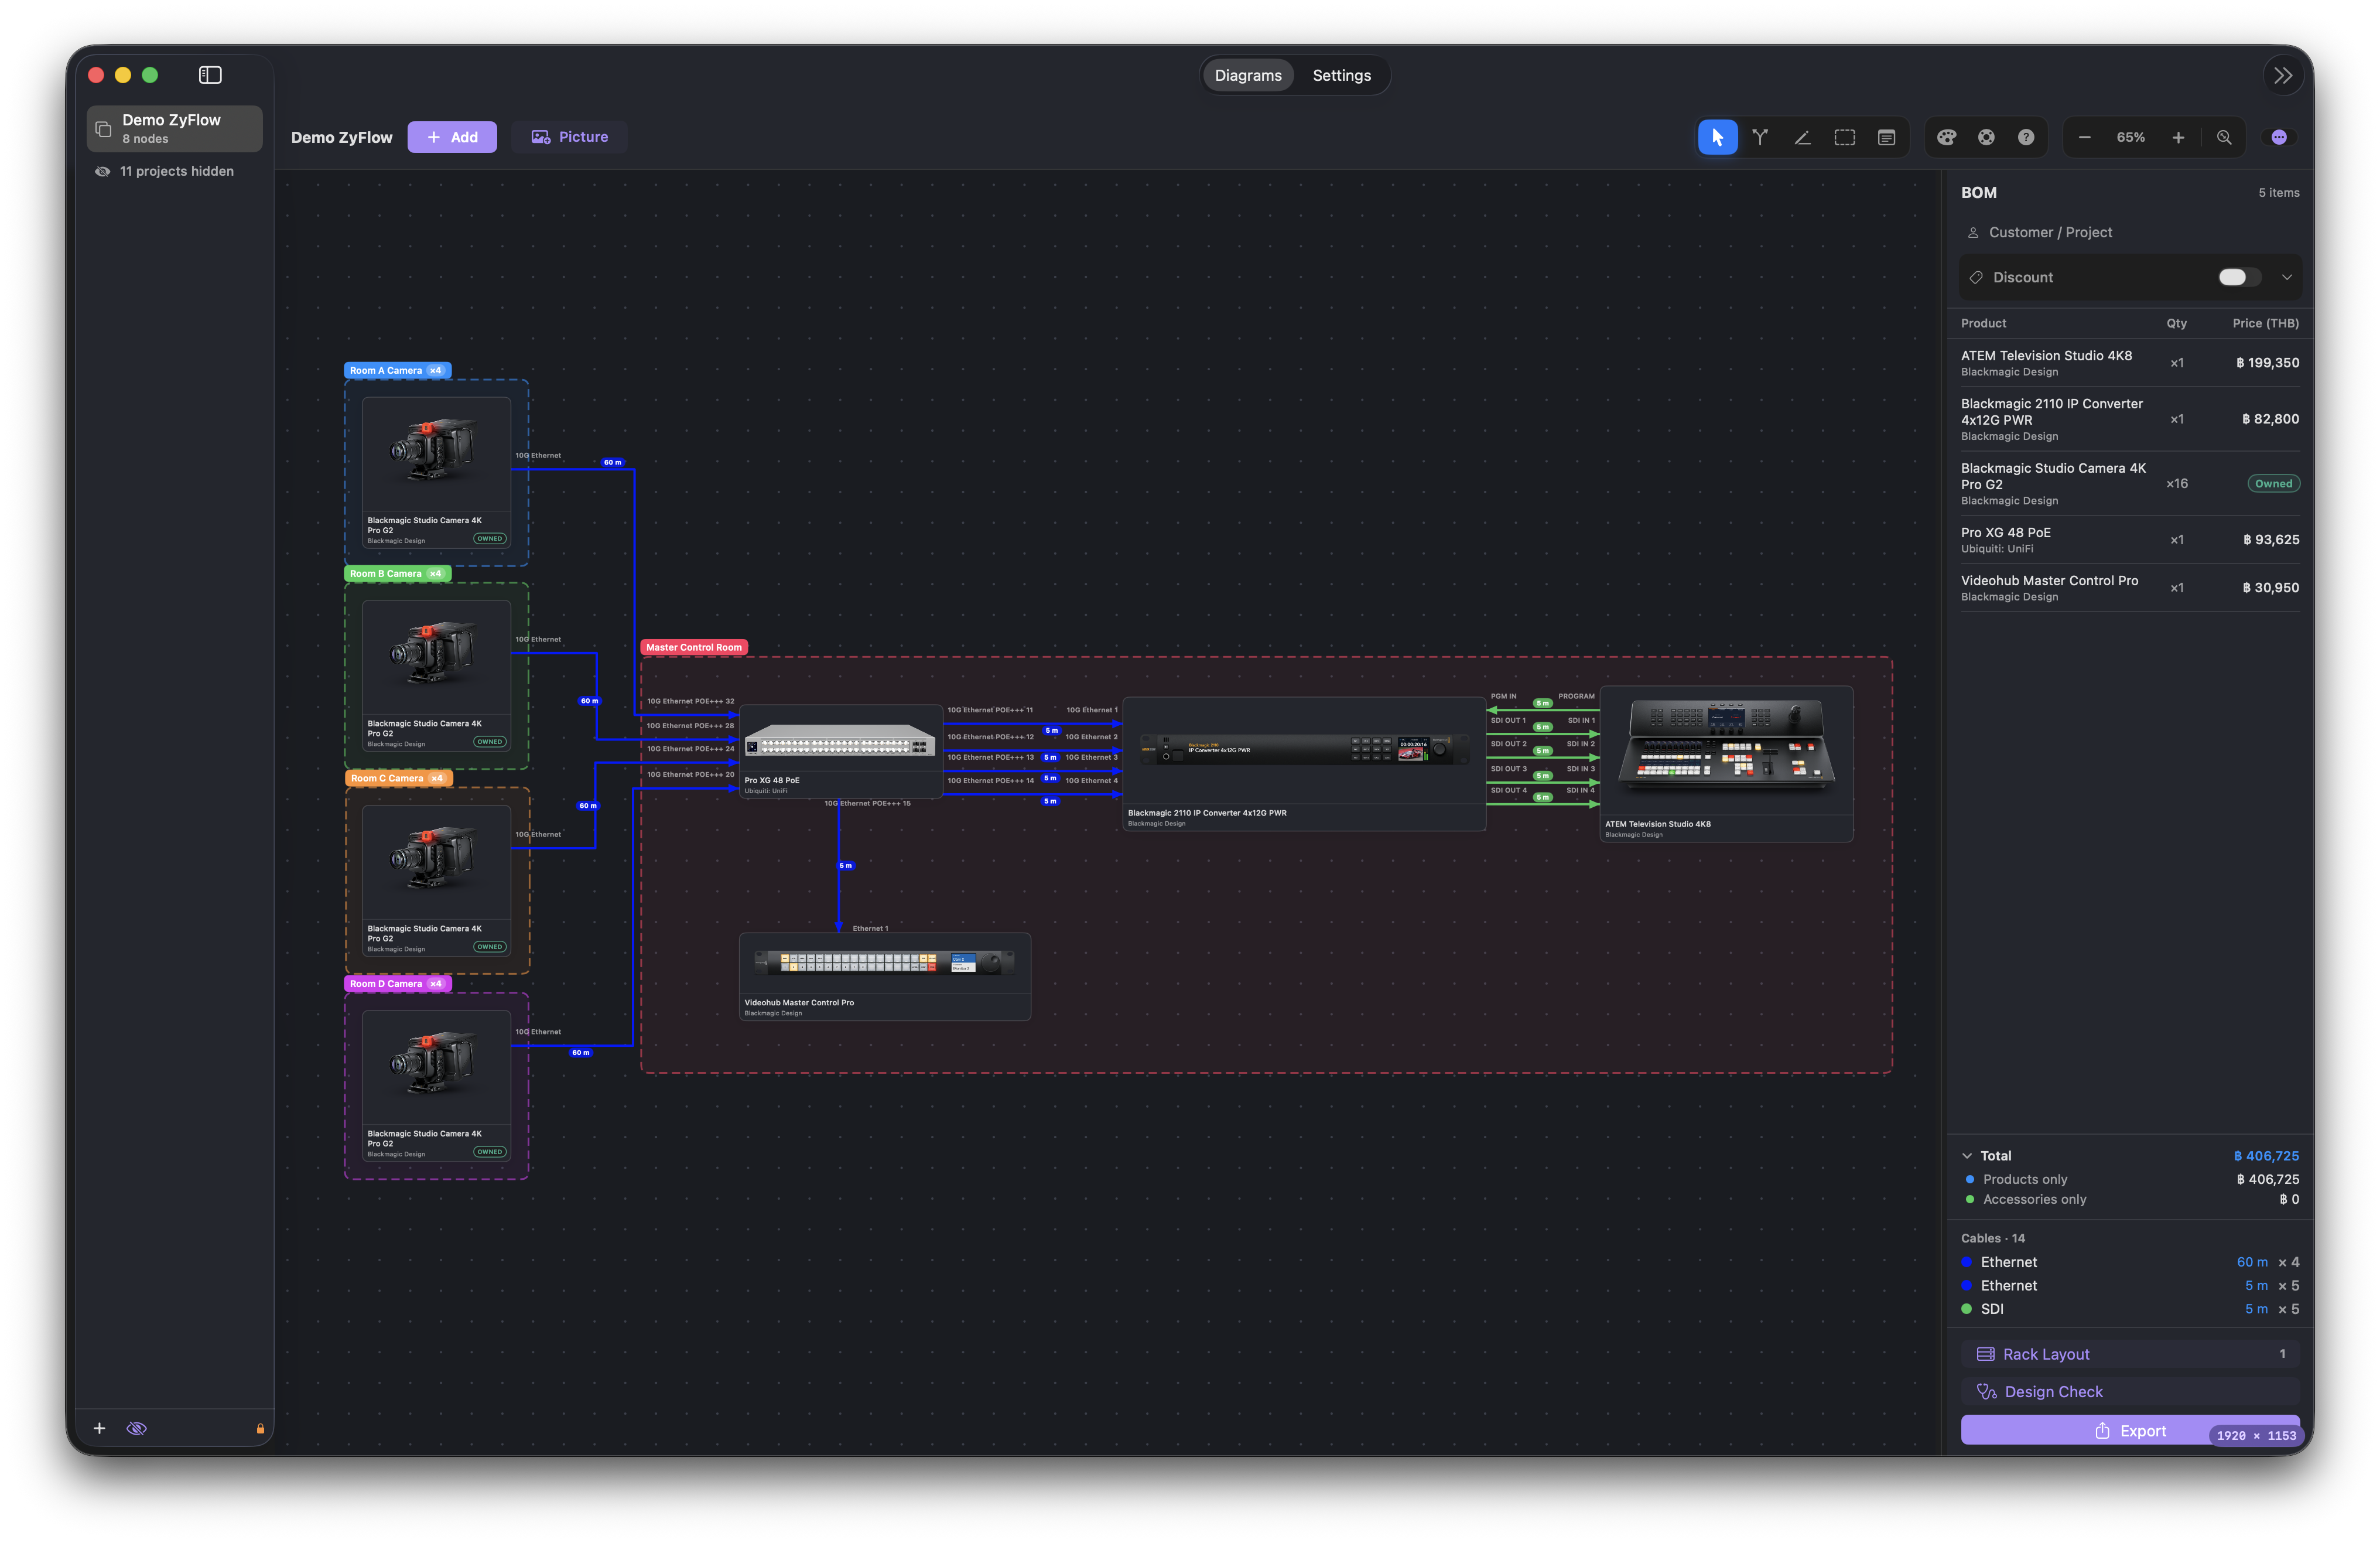
Task: Open the help question mark
Action: pyautogui.click(x=2026, y=137)
